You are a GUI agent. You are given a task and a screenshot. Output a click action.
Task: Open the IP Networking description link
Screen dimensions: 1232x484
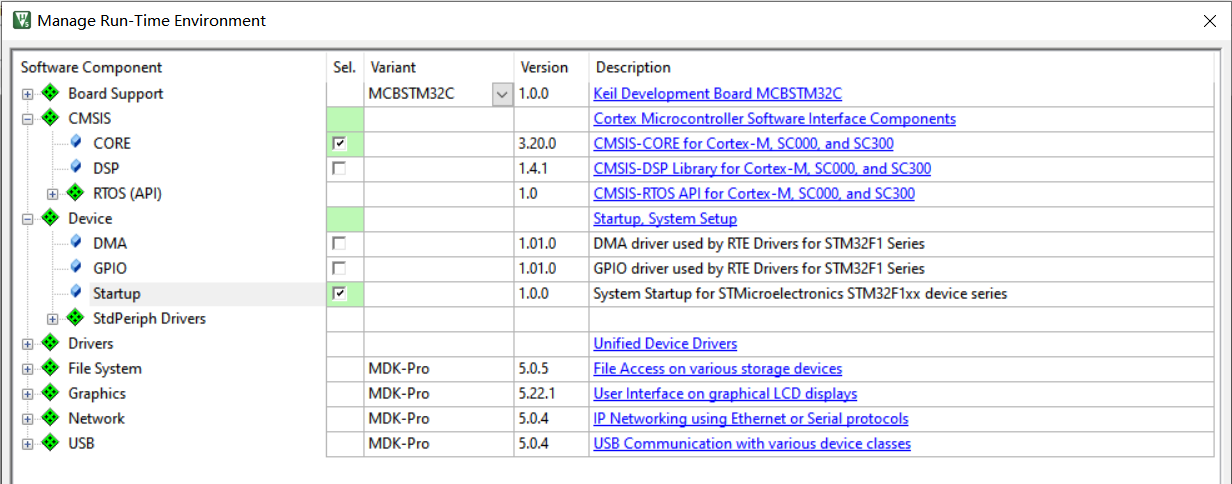(751, 419)
